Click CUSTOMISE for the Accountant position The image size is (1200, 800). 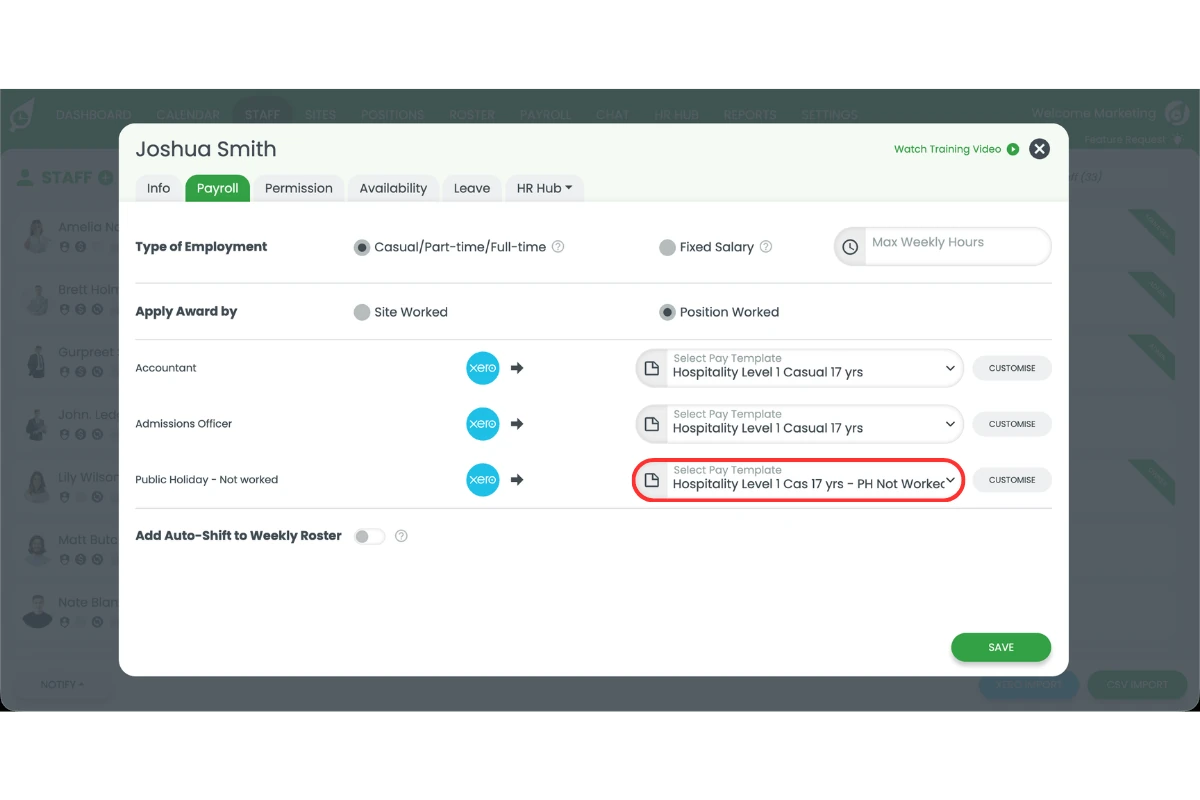[1012, 368]
